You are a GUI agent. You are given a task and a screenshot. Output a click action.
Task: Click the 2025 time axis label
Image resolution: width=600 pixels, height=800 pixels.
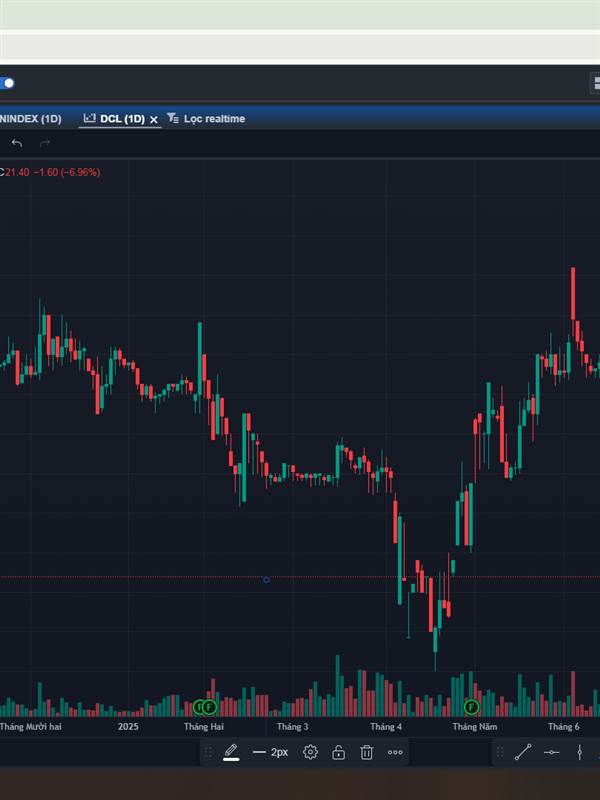(x=128, y=727)
